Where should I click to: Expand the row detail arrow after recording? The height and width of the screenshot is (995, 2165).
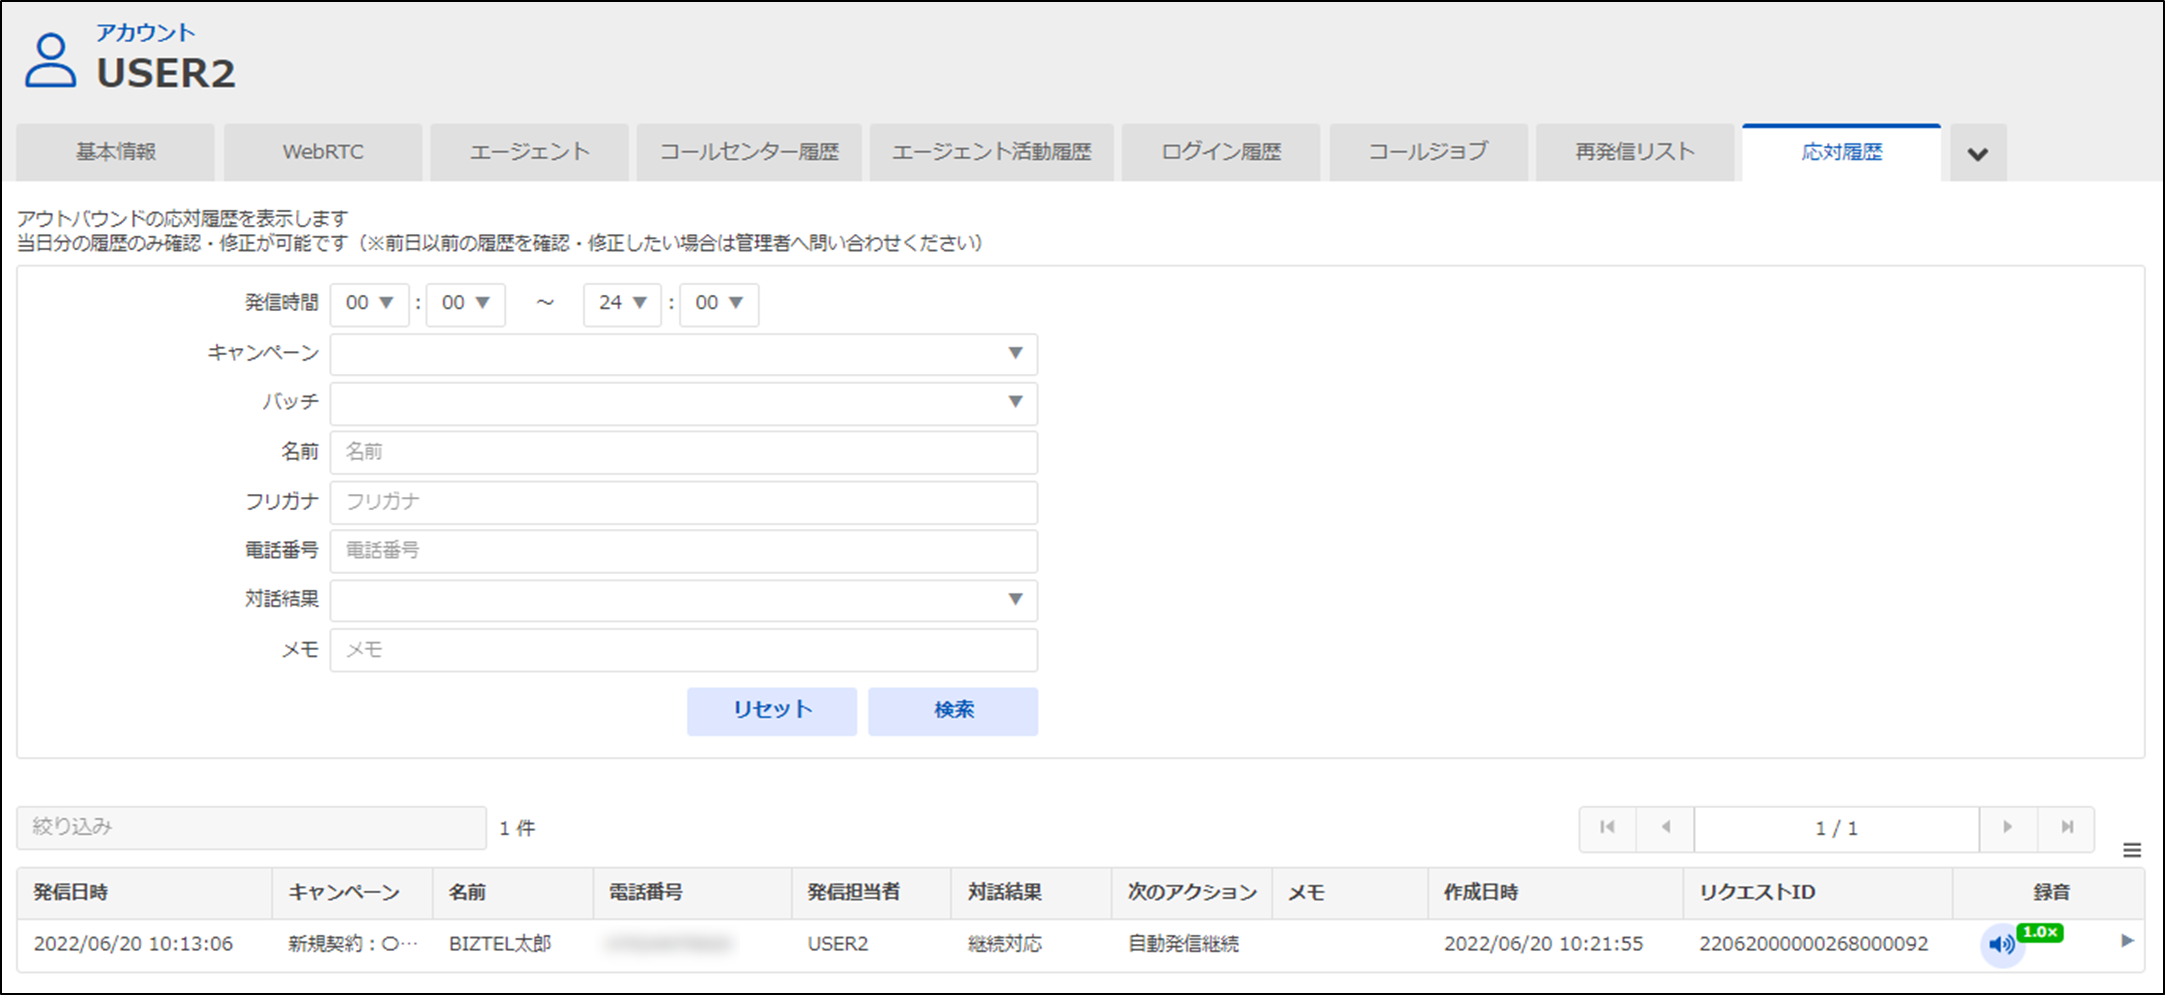pos(2127,941)
